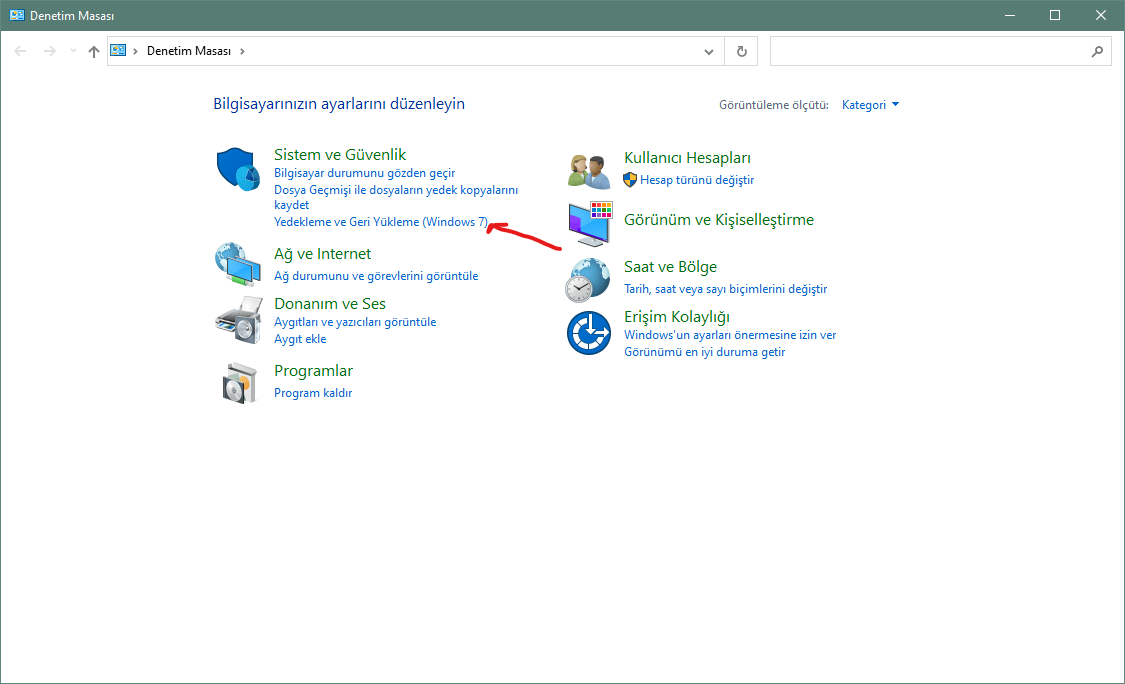
Task: Click the shield icon beside Hesap türünü değiştir
Action: [630, 179]
